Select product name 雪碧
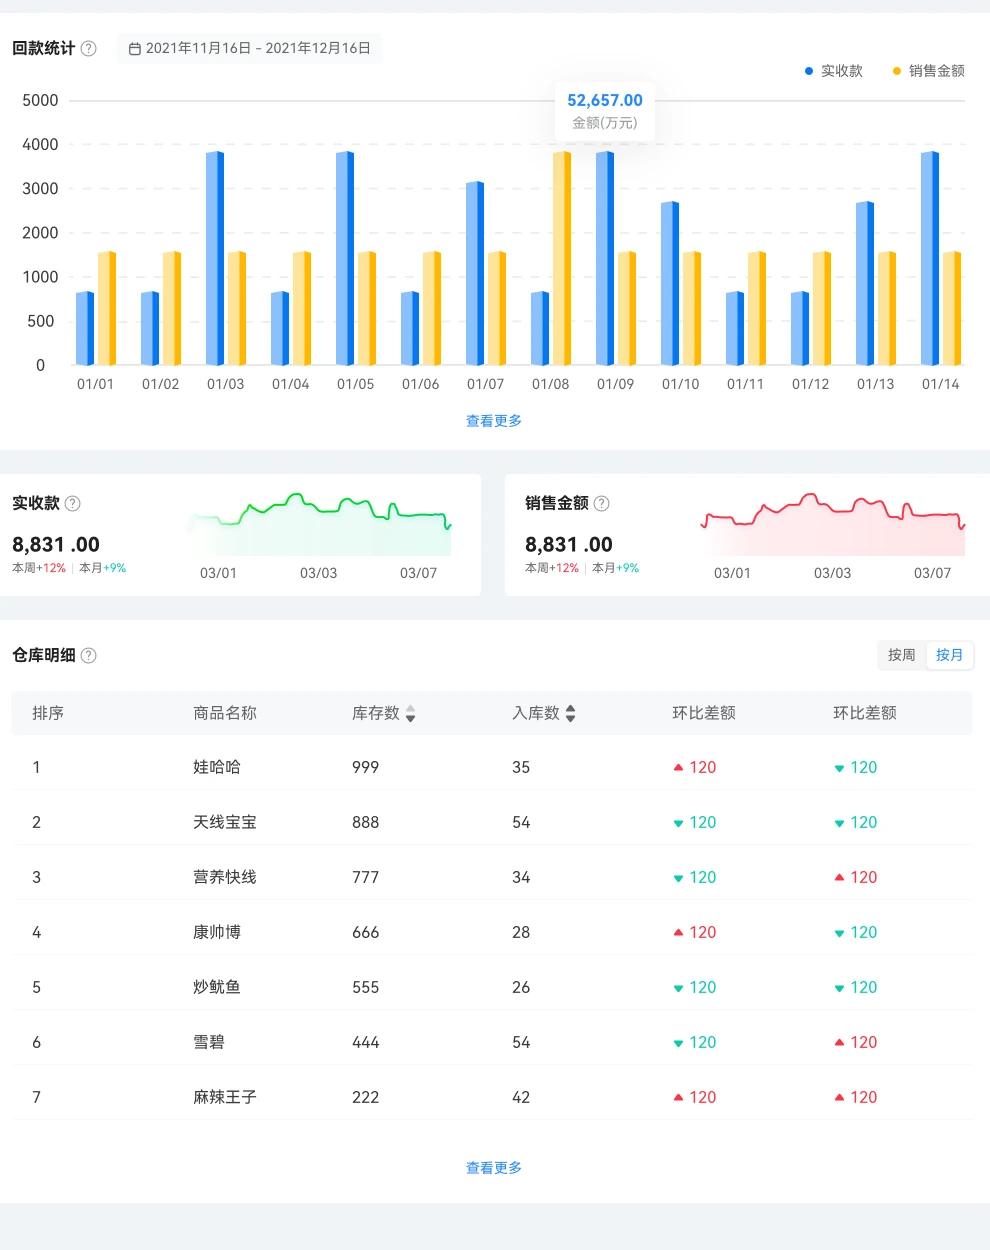 tap(209, 1042)
